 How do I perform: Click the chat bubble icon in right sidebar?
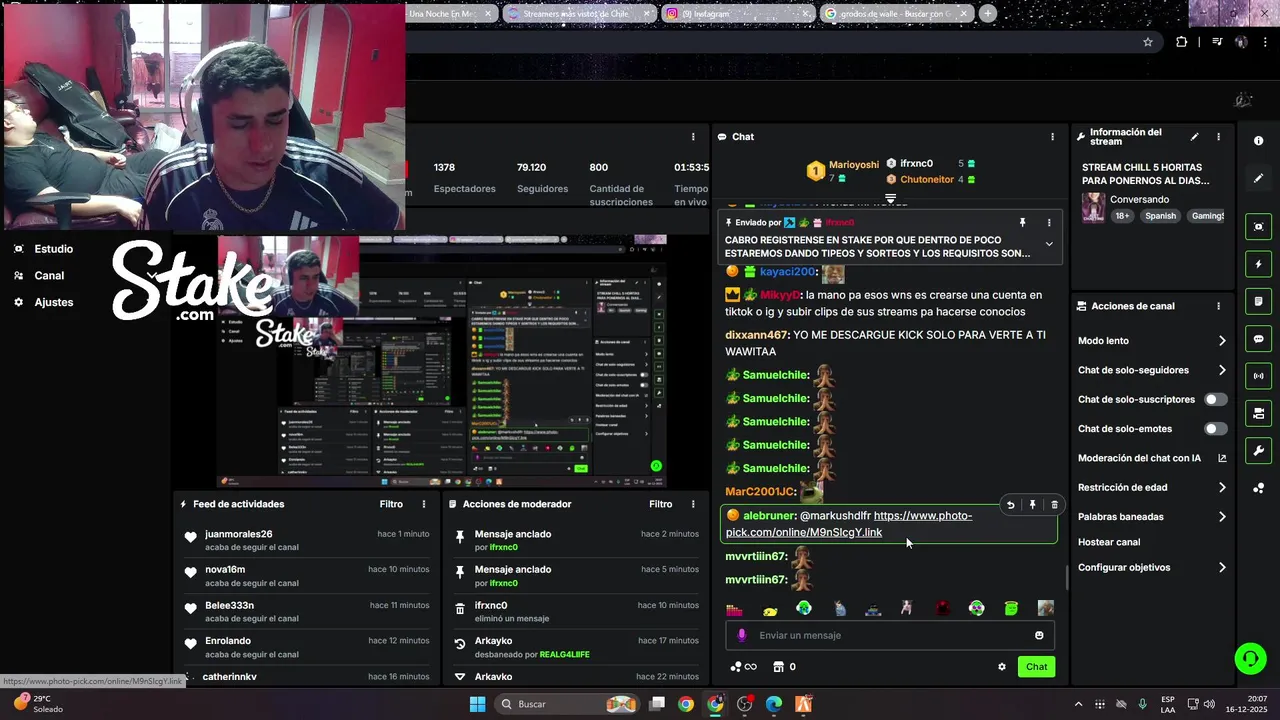click(x=1258, y=339)
